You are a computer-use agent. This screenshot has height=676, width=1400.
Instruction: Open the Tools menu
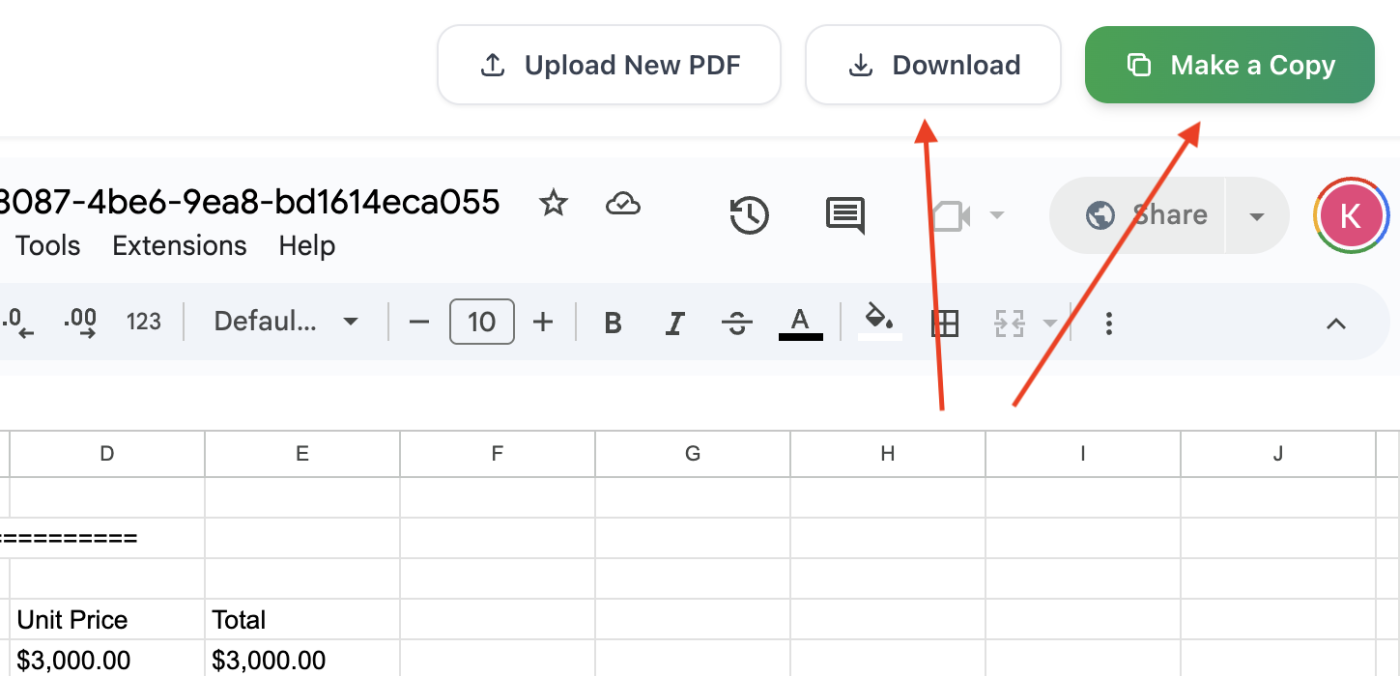47,245
